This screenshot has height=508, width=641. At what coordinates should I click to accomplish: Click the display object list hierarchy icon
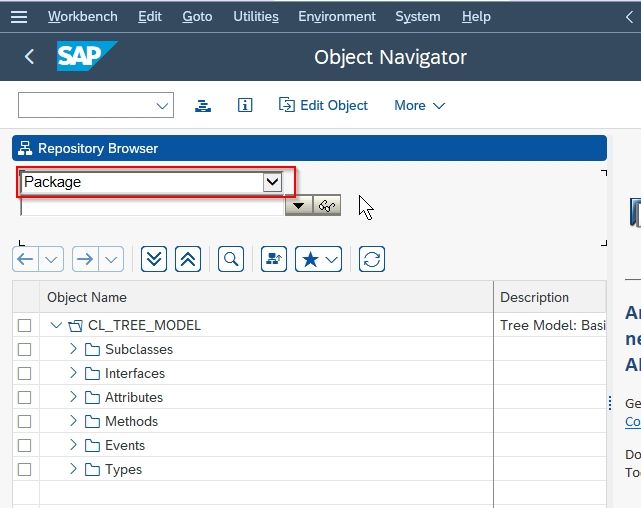coord(203,105)
